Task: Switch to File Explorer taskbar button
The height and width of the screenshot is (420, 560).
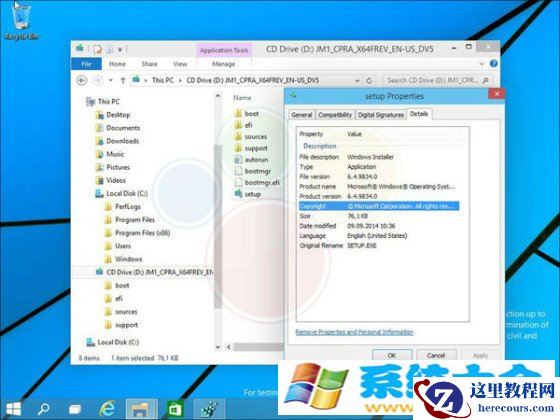Action: [x=141, y=409]
